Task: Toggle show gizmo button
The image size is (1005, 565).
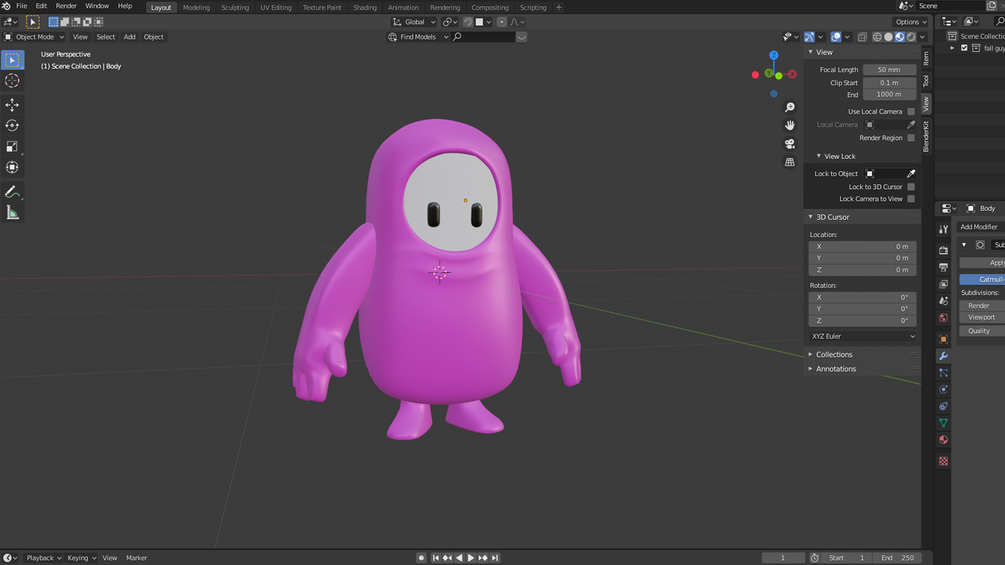Action: tap(810, 37)
